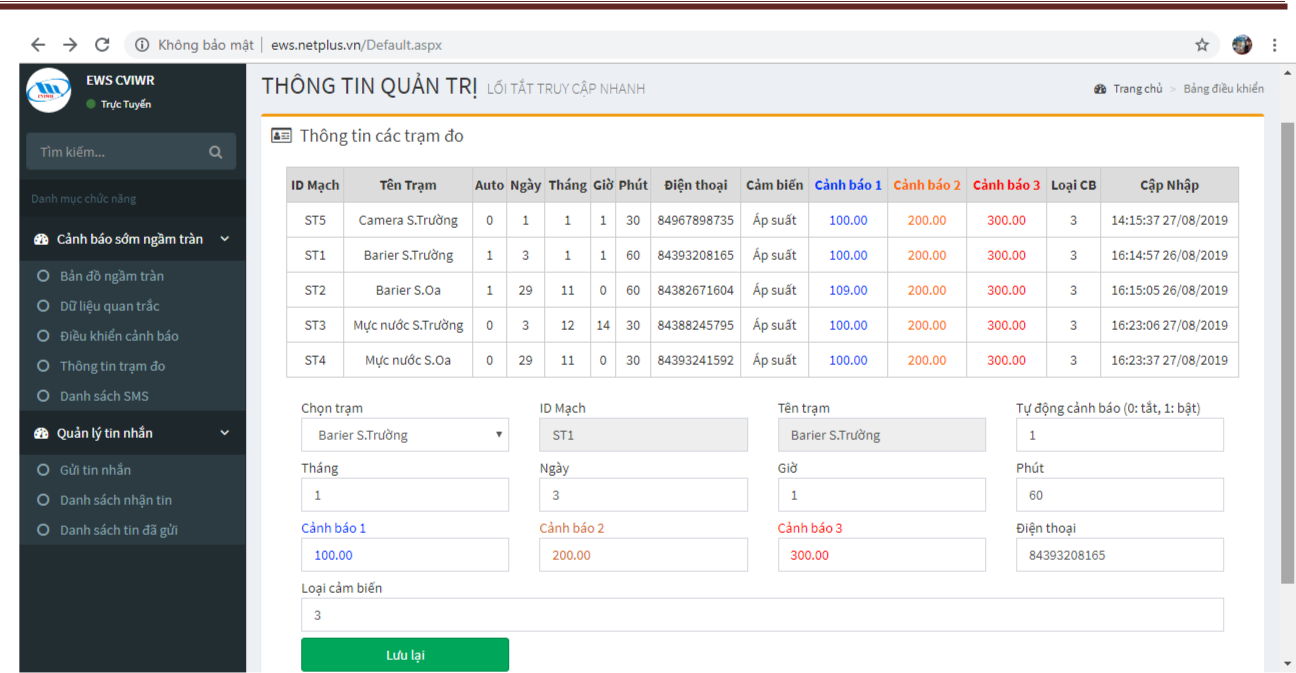Open Dữ liệu quan trắc menu item
Screen dimensions: 1296x673
coord(109,306)
